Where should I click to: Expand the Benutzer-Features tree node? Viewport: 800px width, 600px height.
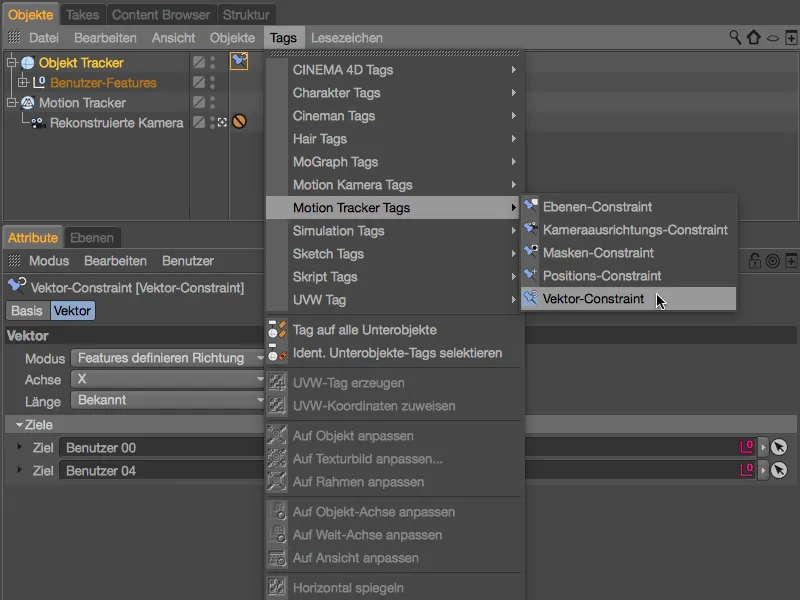point(22,82)
